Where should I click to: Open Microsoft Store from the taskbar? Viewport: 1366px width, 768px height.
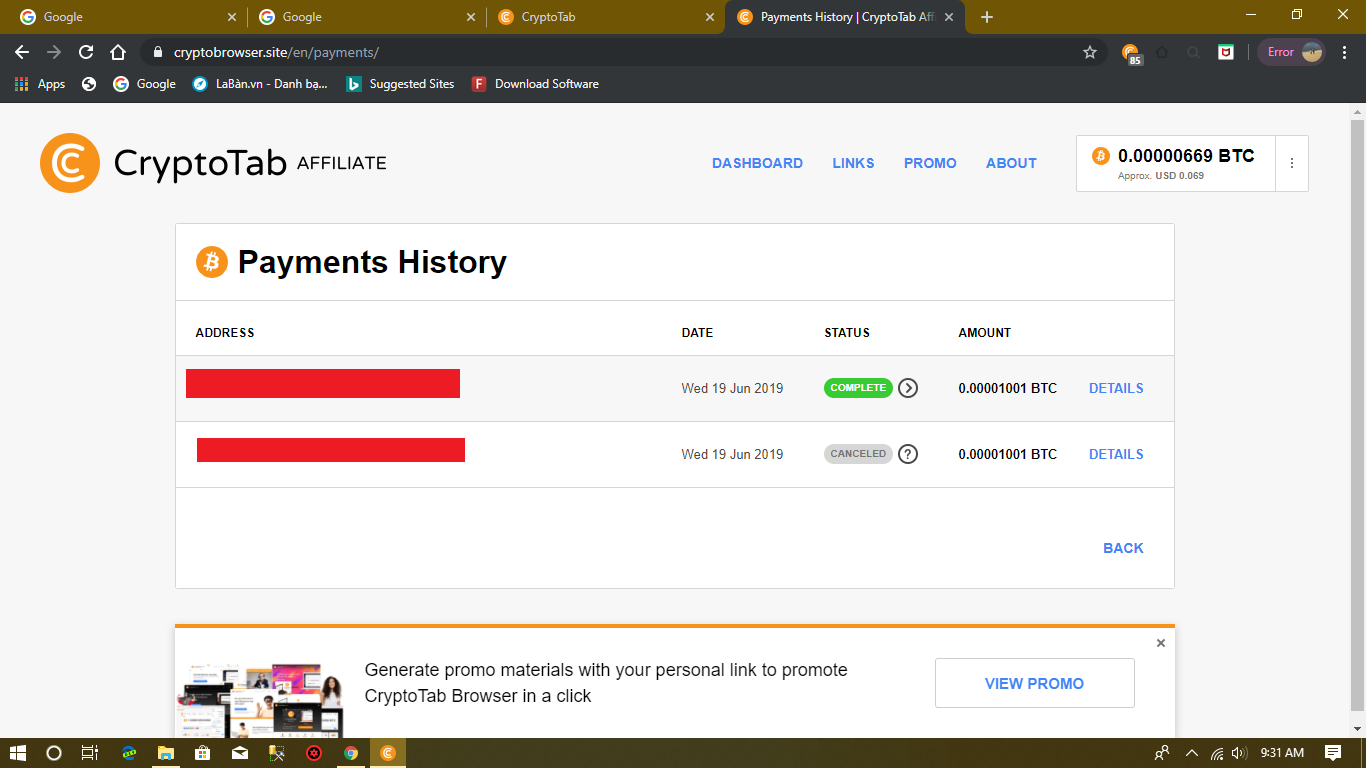coord(203,753)
